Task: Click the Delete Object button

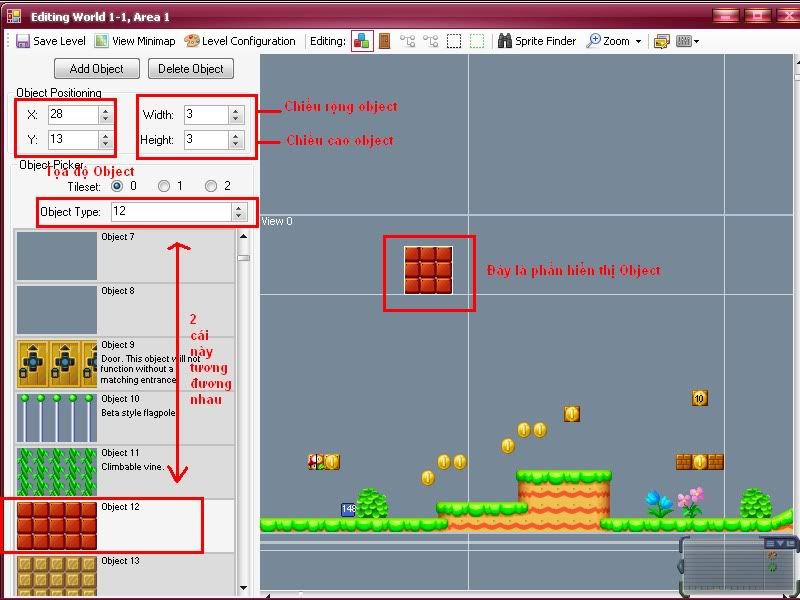Action: (191, 69)
